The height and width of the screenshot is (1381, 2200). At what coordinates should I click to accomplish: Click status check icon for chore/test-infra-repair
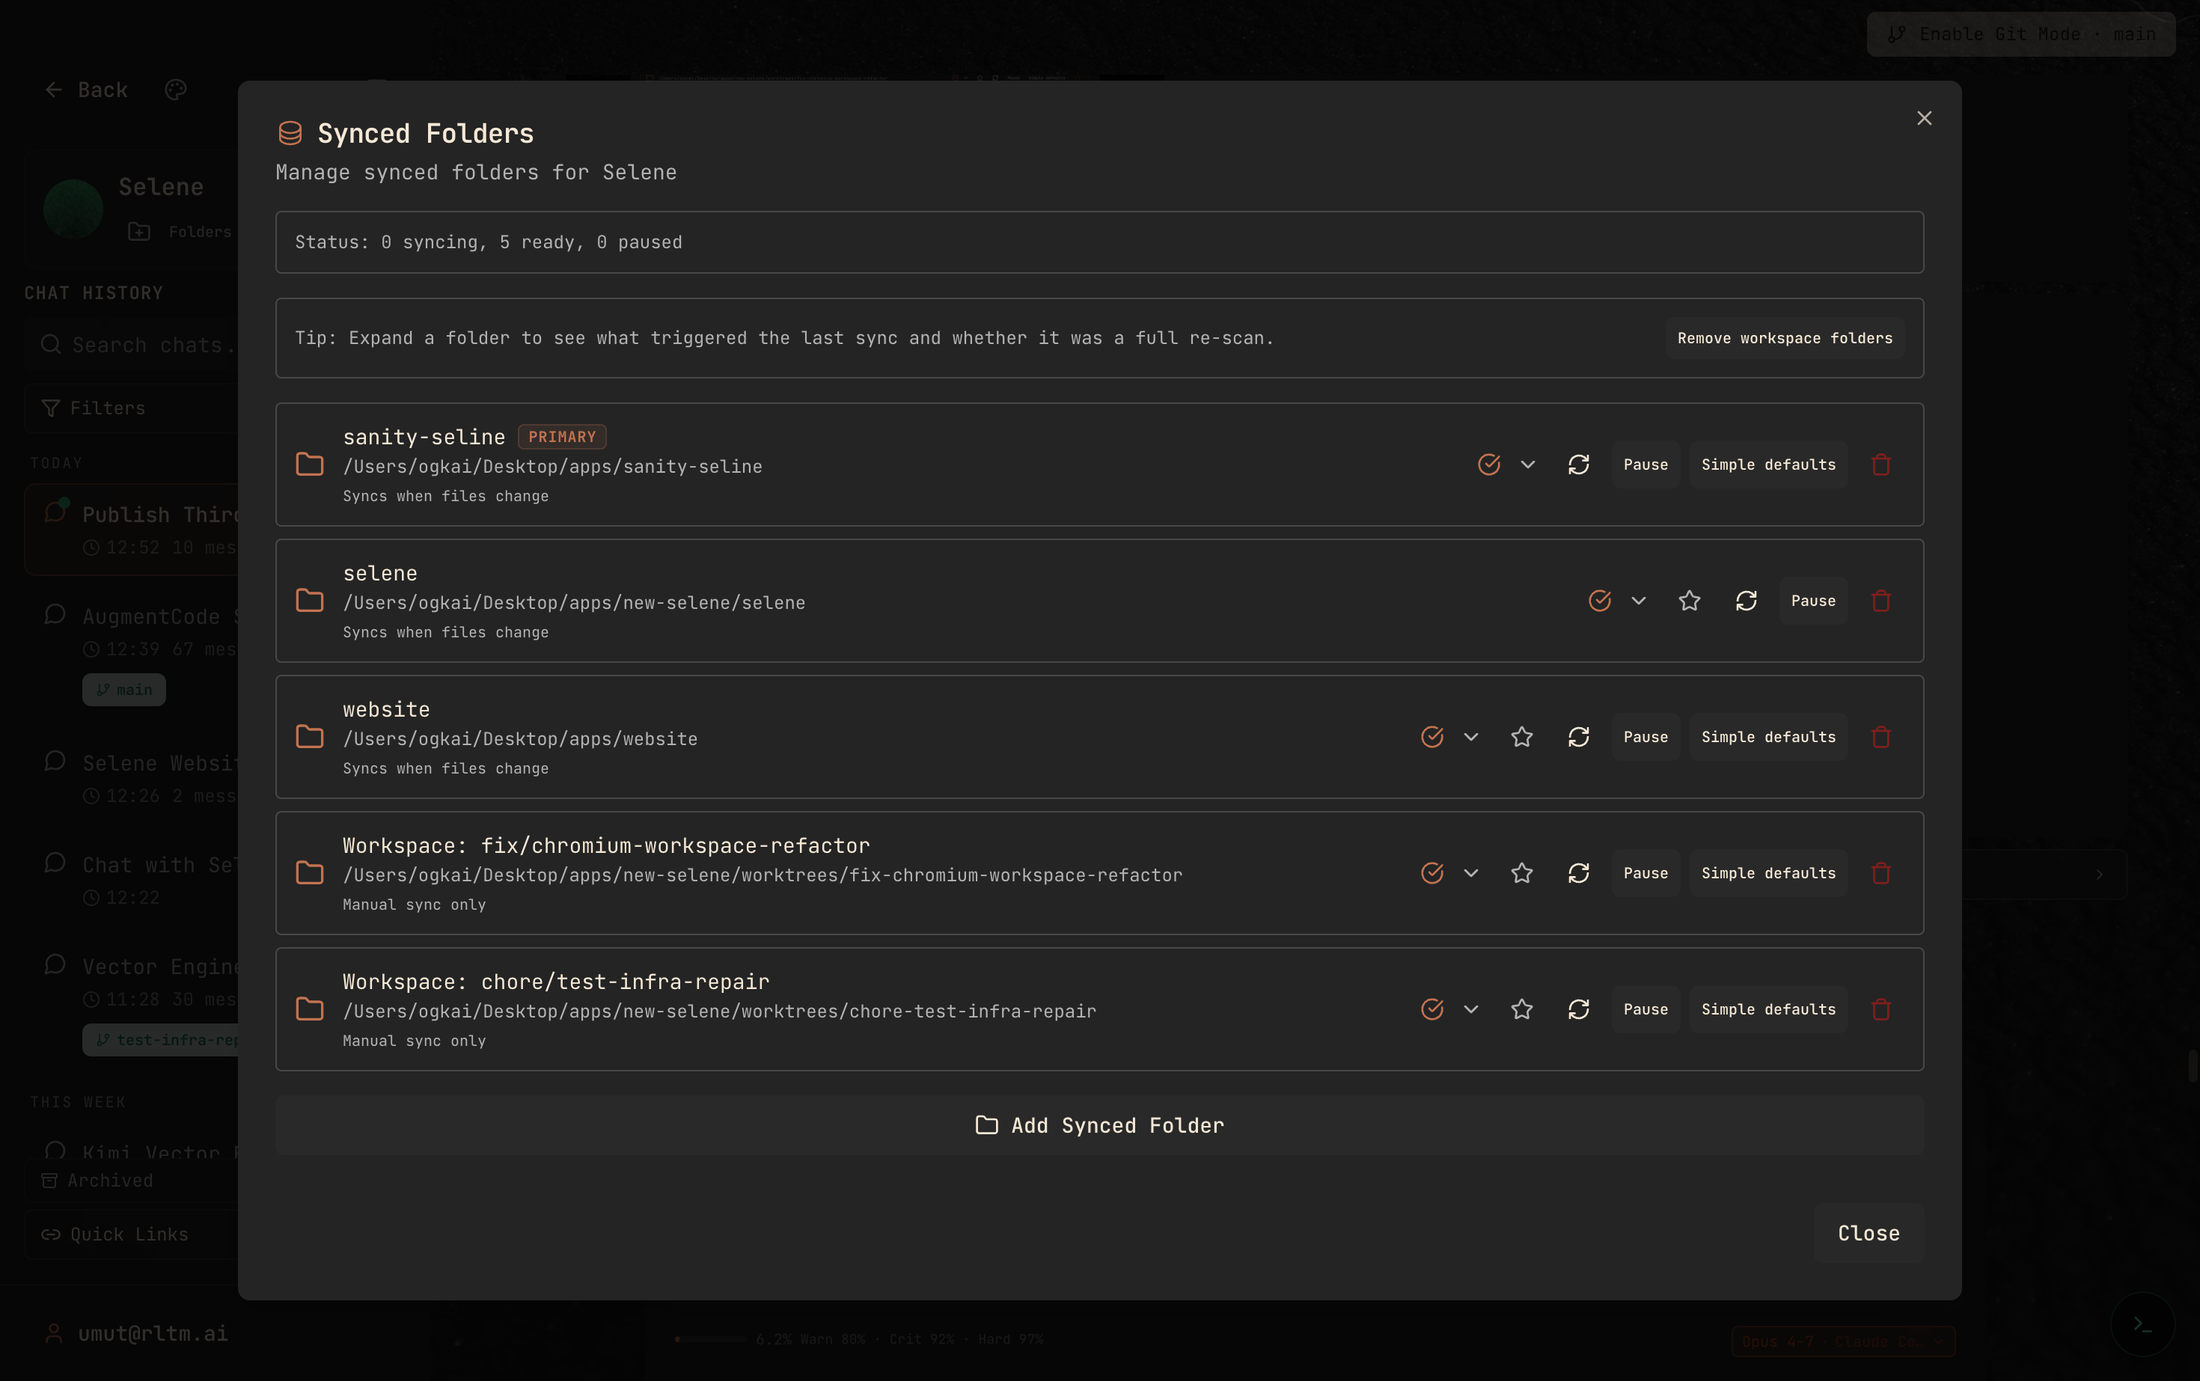pyautogui.click(x=1432, y=1009)
